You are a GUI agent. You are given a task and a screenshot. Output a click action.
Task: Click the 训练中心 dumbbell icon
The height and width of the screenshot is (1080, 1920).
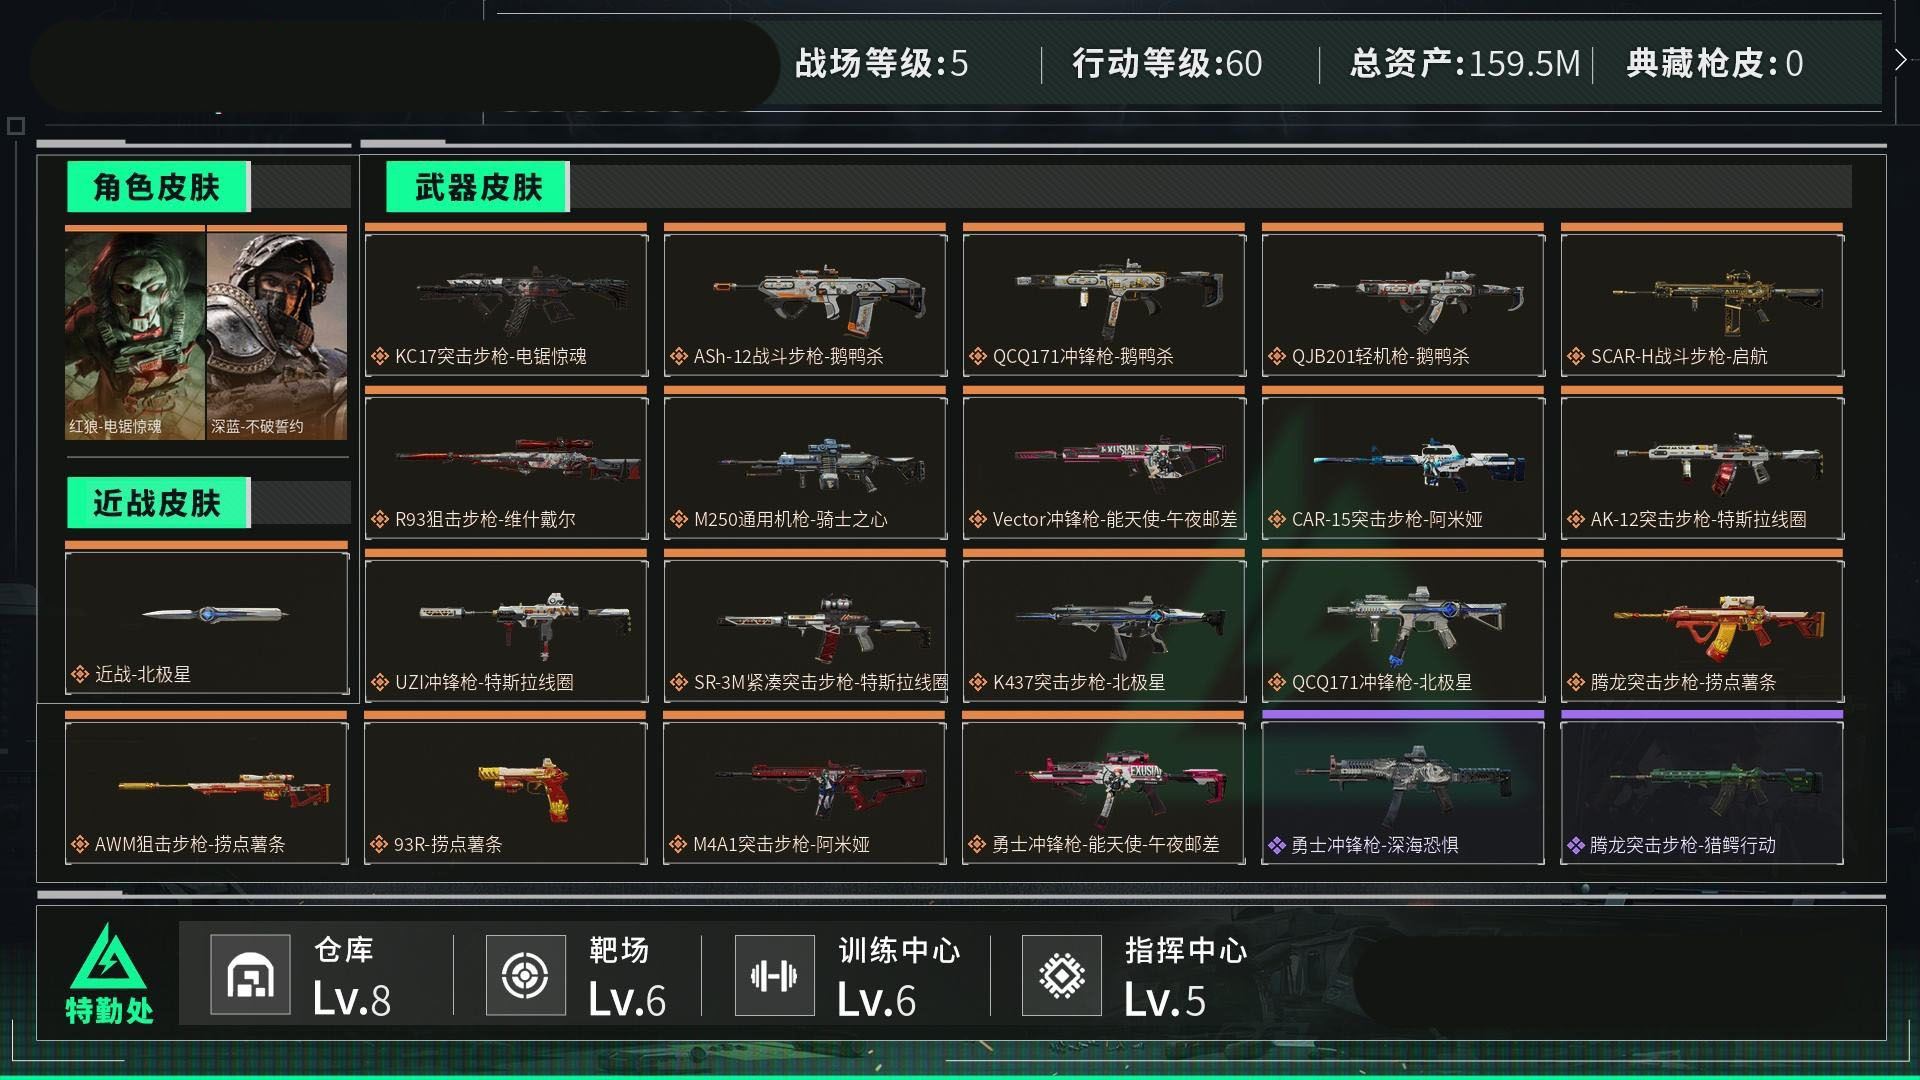tap(774, 974)
